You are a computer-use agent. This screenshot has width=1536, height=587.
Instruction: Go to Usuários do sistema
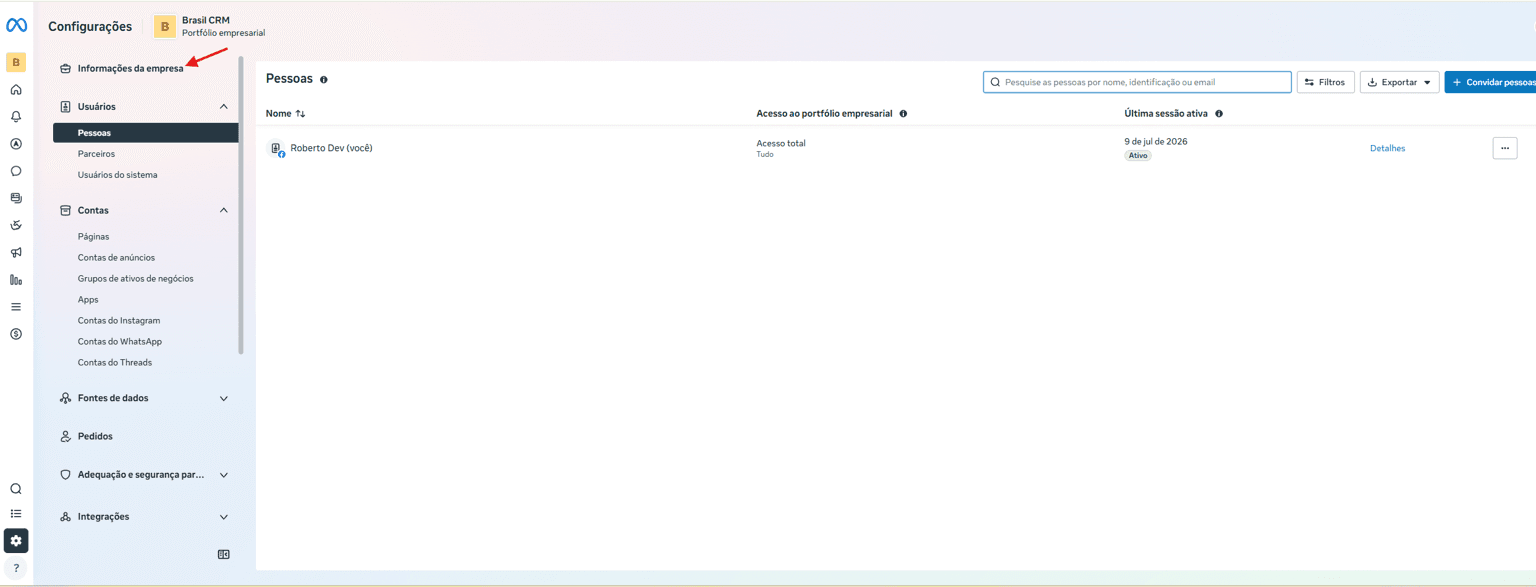click(117, 175)
